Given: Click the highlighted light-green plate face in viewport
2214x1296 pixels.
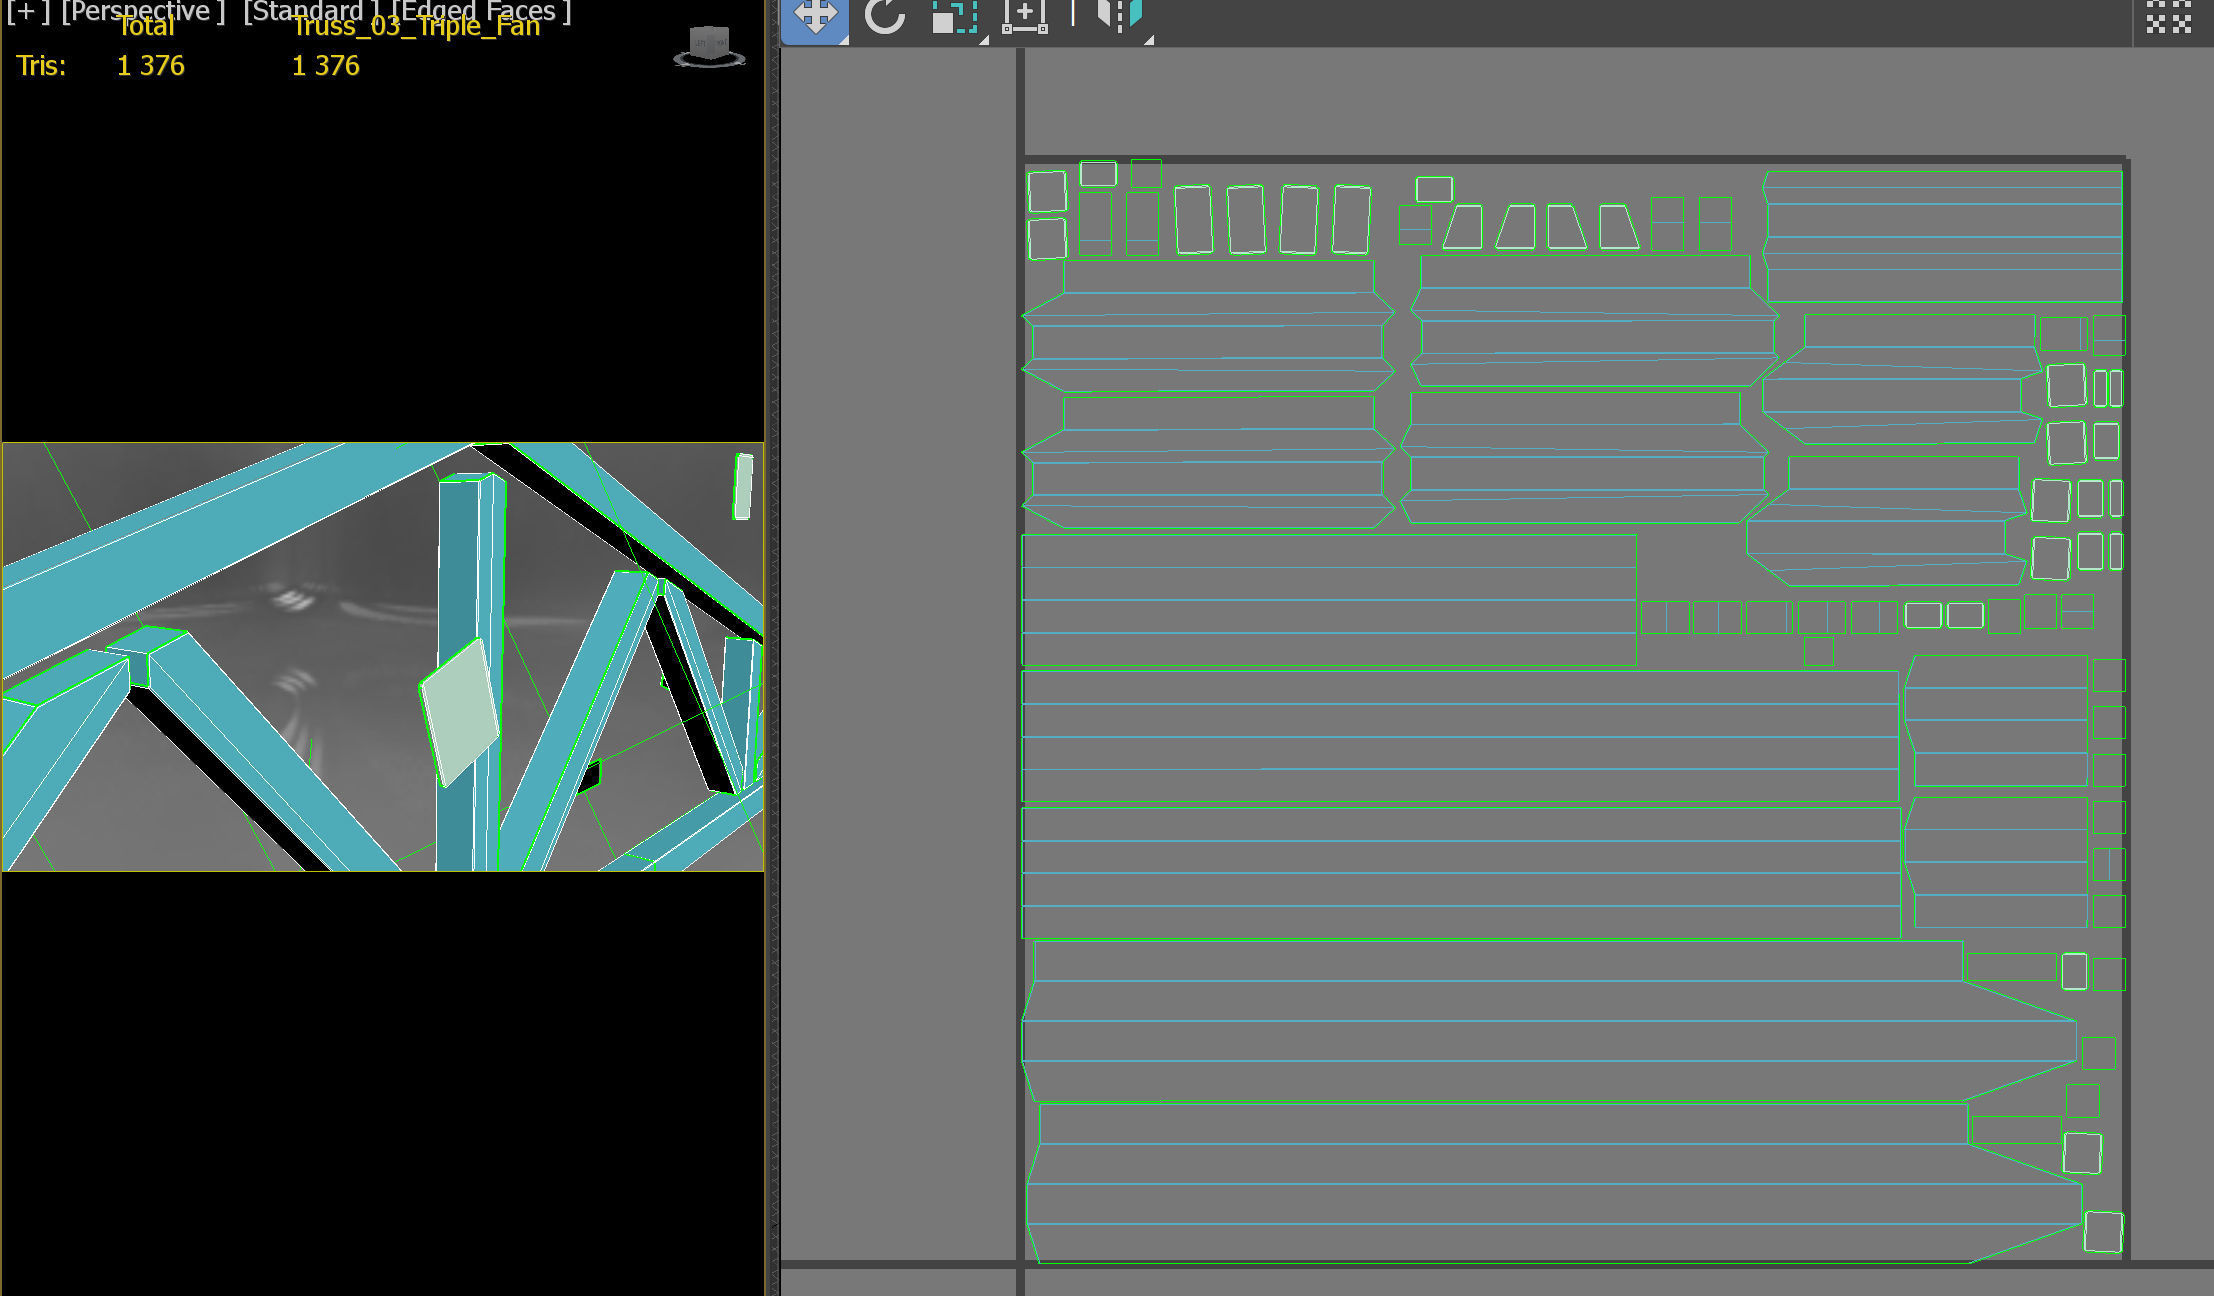Looking at the screenshot, I should point(459,710).
